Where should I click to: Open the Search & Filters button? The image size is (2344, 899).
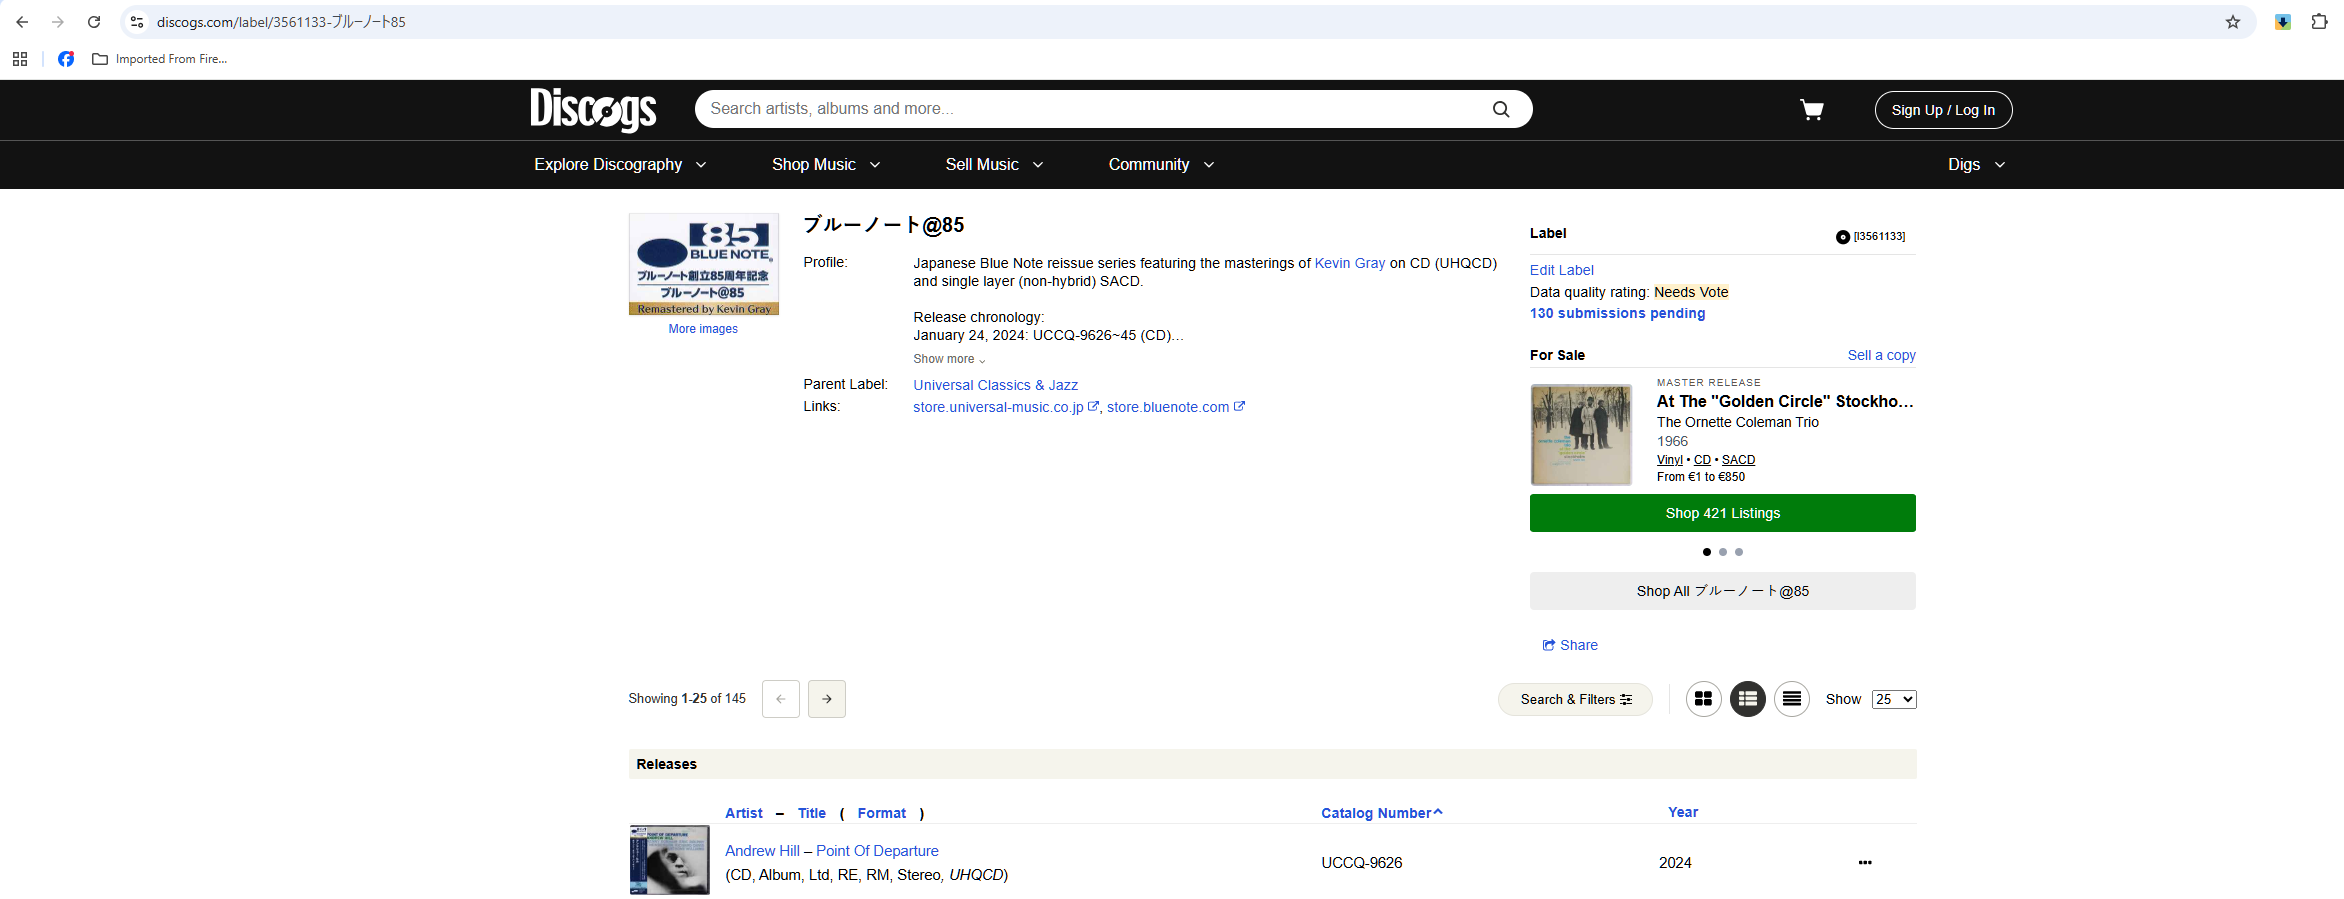tap(1575, 699)
